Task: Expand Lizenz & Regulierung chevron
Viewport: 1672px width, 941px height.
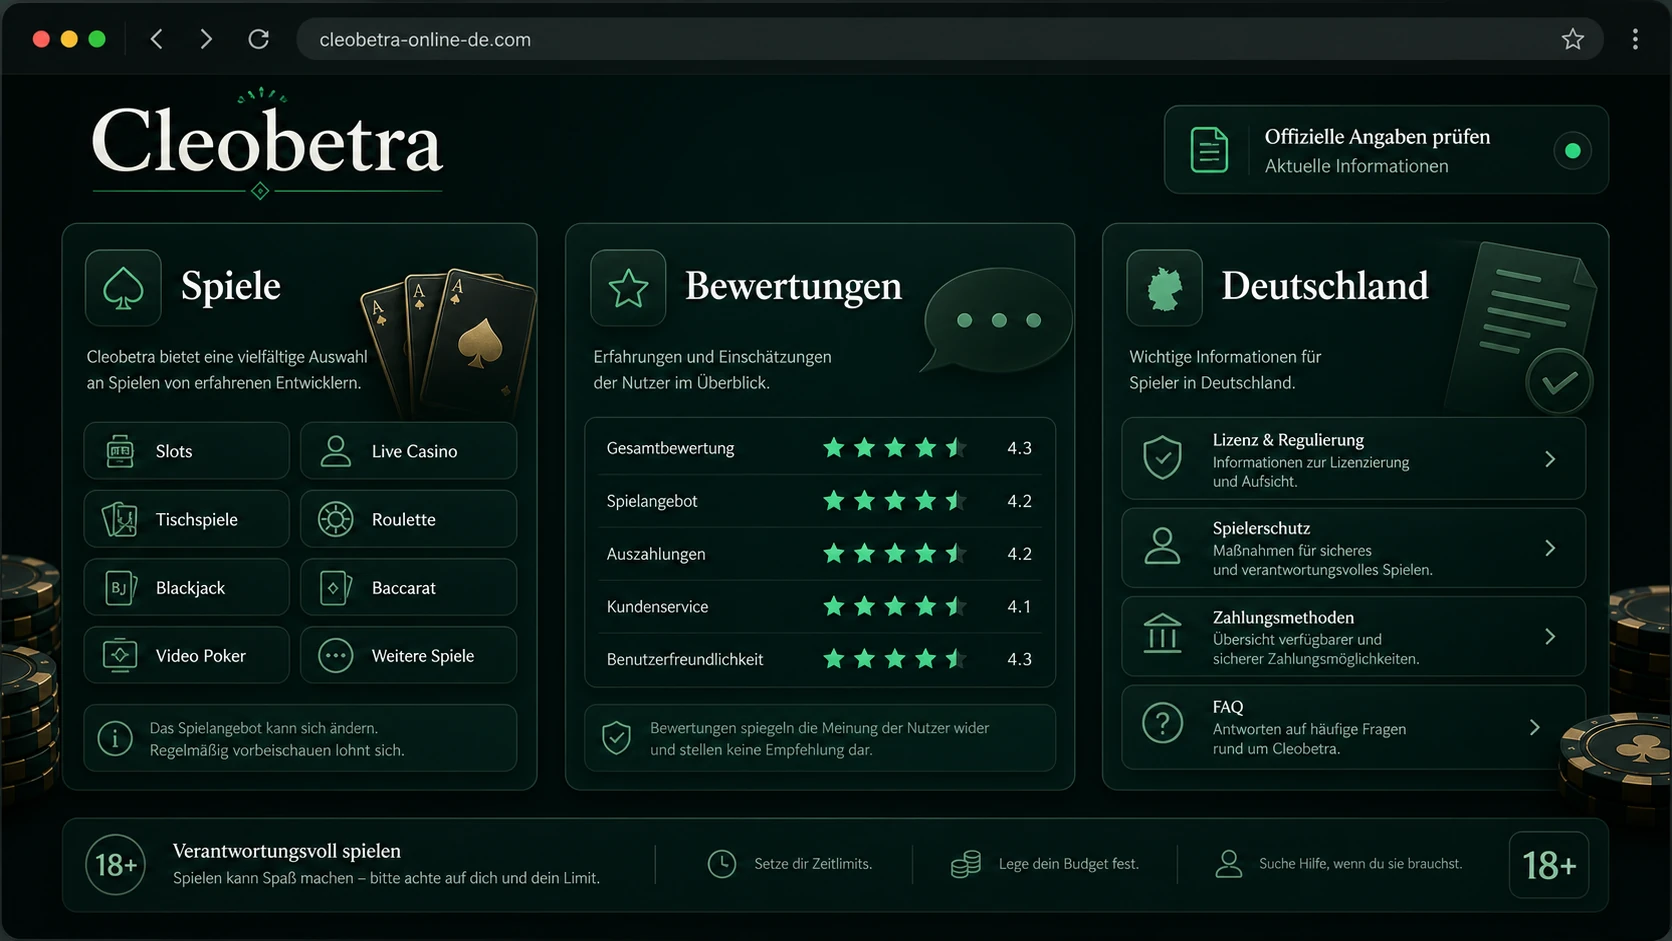Action: (x=1550, y=459)
